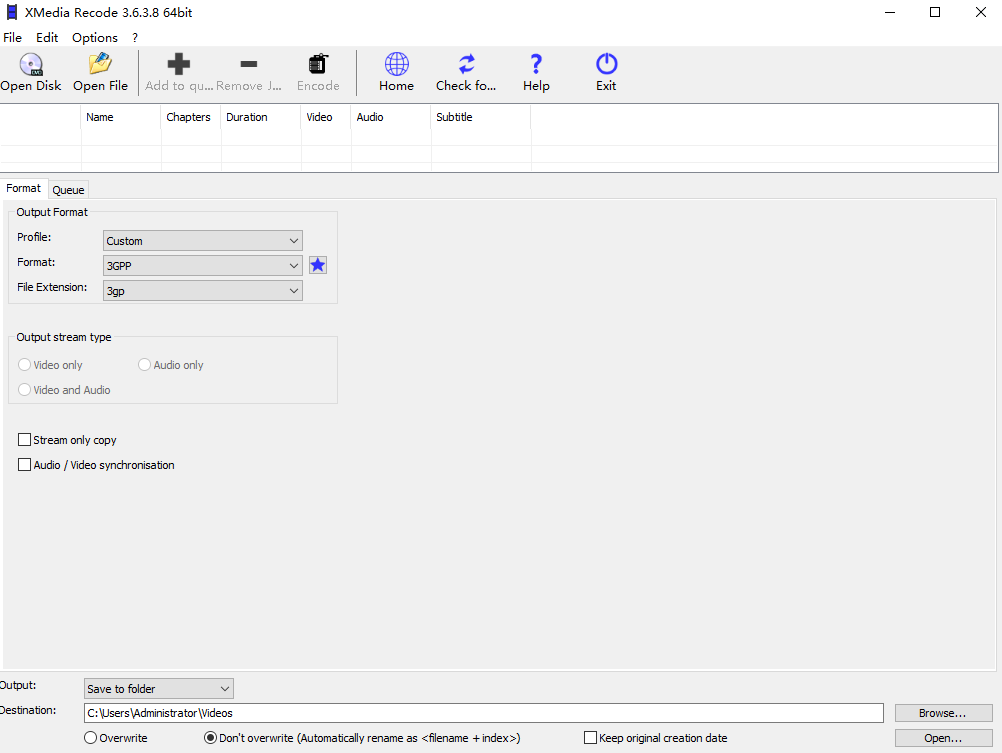Click the Chapters column header
Viewport: 1002px width, 753px height.
coord(191,117)
